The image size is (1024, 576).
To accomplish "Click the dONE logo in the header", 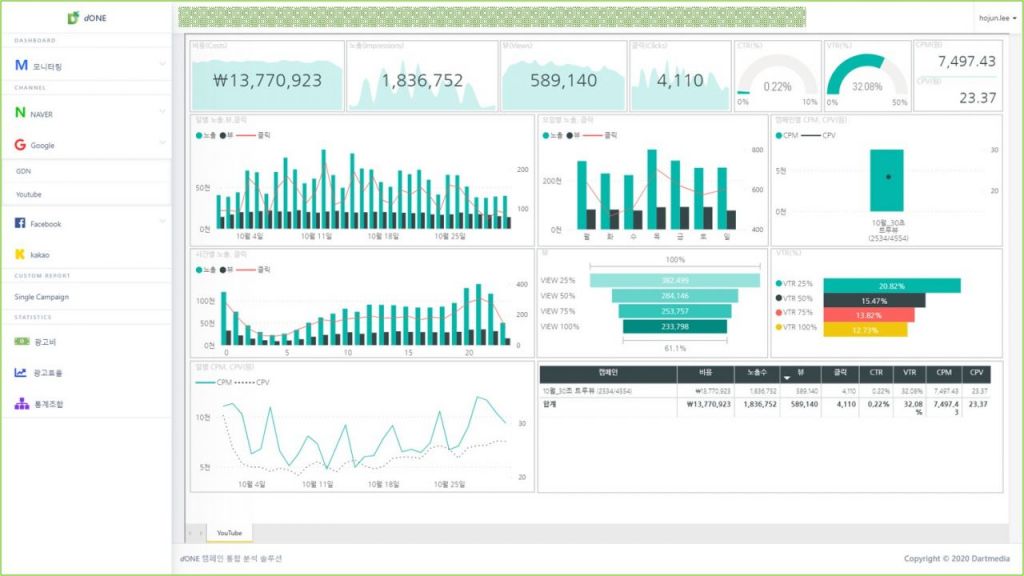I will (85, 18).
